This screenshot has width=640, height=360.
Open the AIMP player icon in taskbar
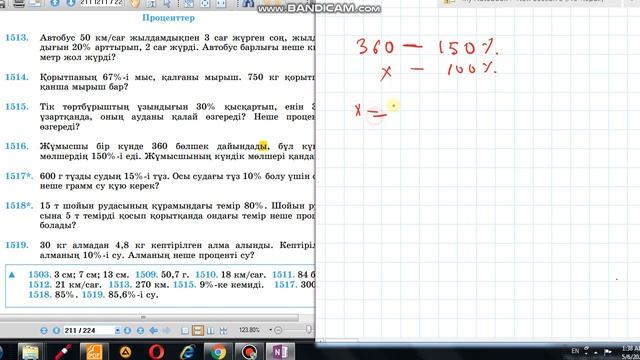125,351
